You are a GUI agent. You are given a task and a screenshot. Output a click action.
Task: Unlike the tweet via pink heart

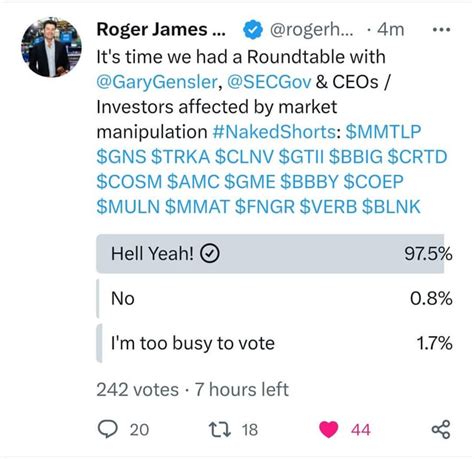[x=328, y=429]
